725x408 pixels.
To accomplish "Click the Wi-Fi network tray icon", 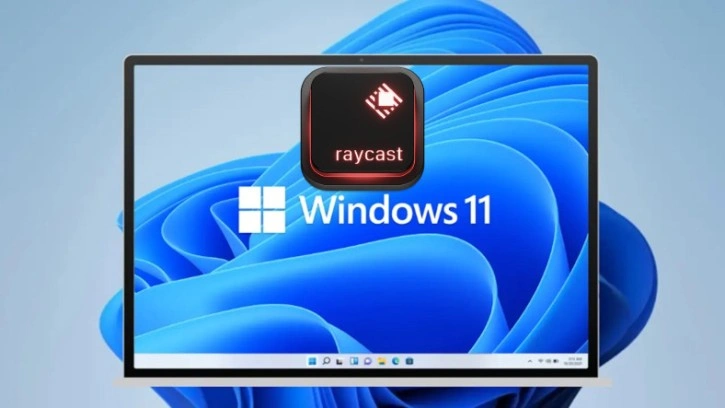I will (540, 361).
